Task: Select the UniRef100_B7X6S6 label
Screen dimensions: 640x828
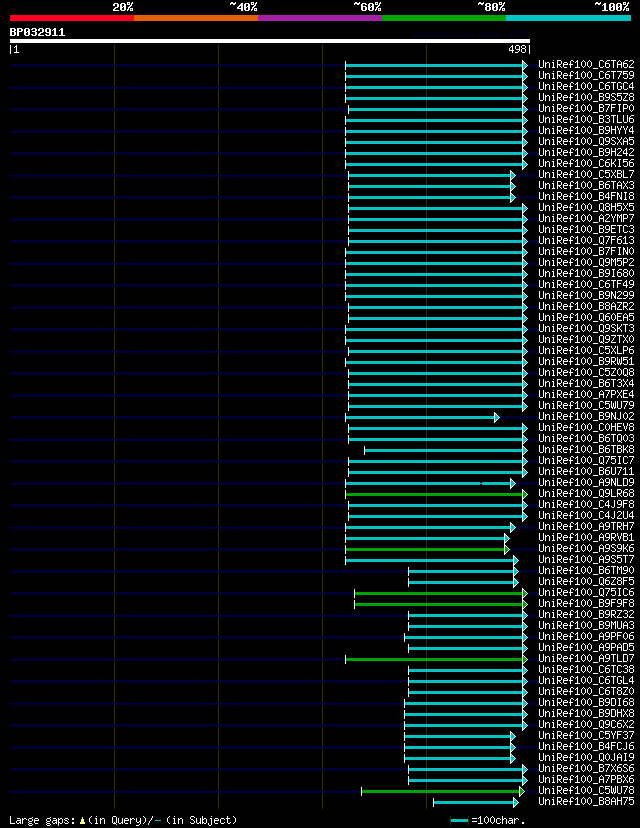Action: [586, 768]
